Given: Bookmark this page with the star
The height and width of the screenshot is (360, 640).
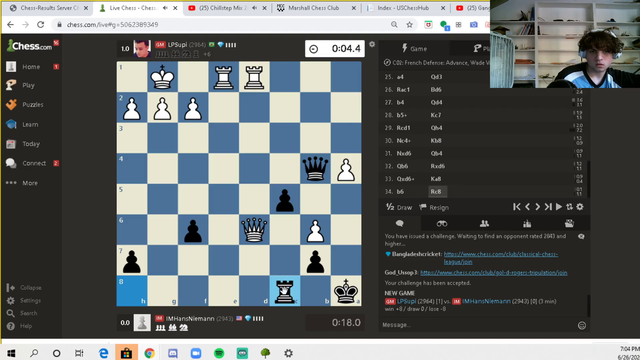Looking at the screenshot, I should pos(409,24).
